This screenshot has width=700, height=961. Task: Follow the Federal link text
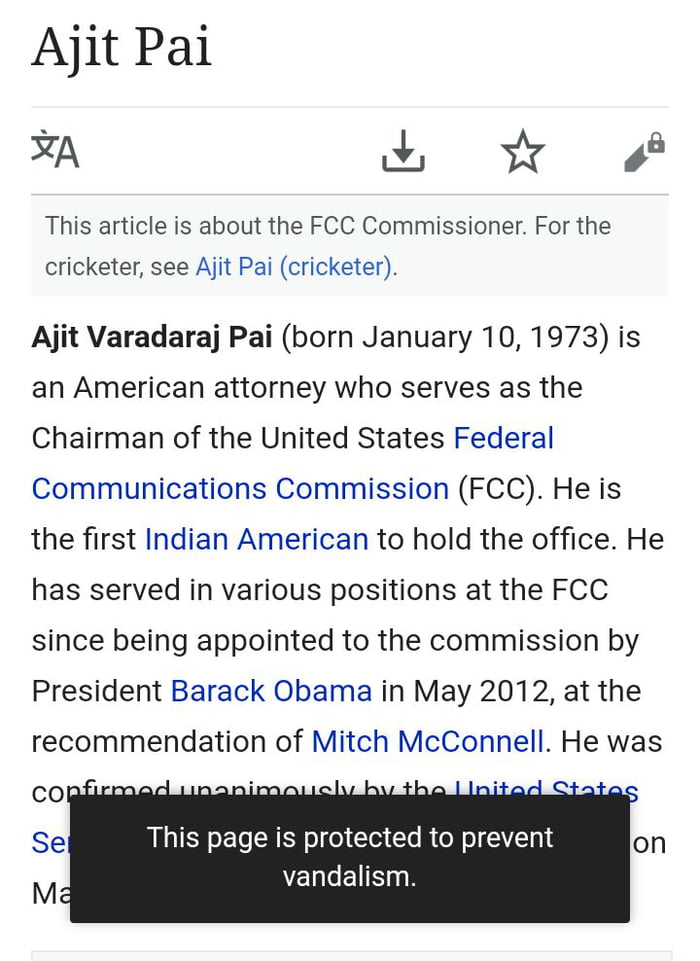click(x=504, y=438)
